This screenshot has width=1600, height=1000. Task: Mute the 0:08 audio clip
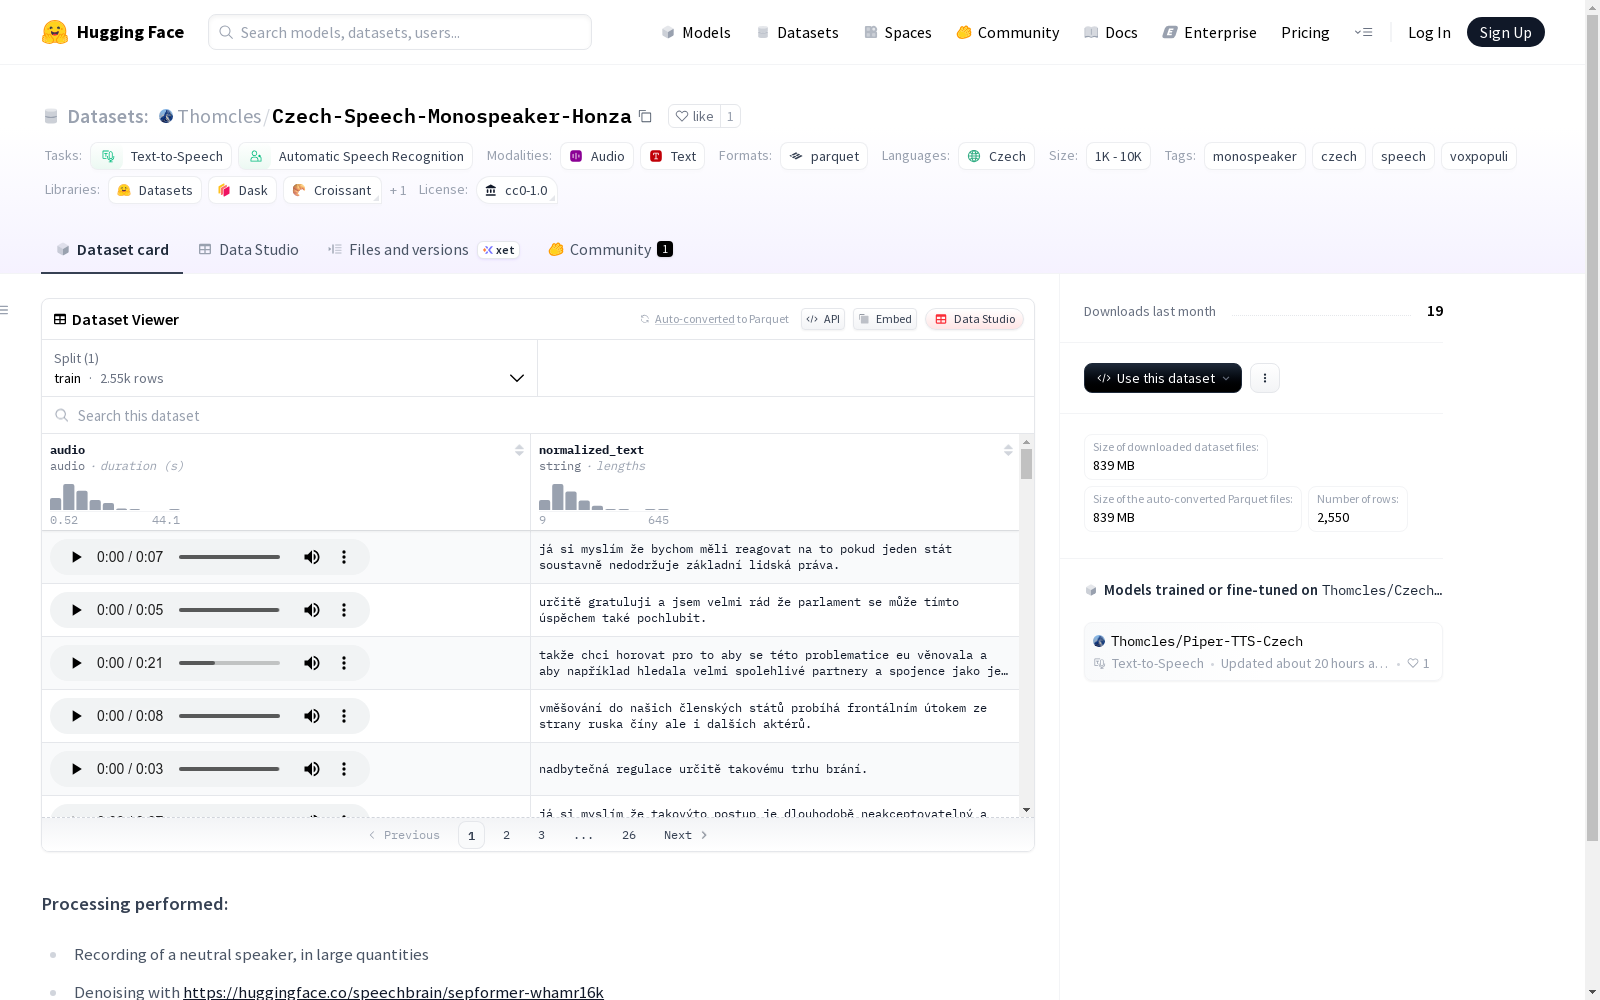pyautogui.click(x=312, y=716)
